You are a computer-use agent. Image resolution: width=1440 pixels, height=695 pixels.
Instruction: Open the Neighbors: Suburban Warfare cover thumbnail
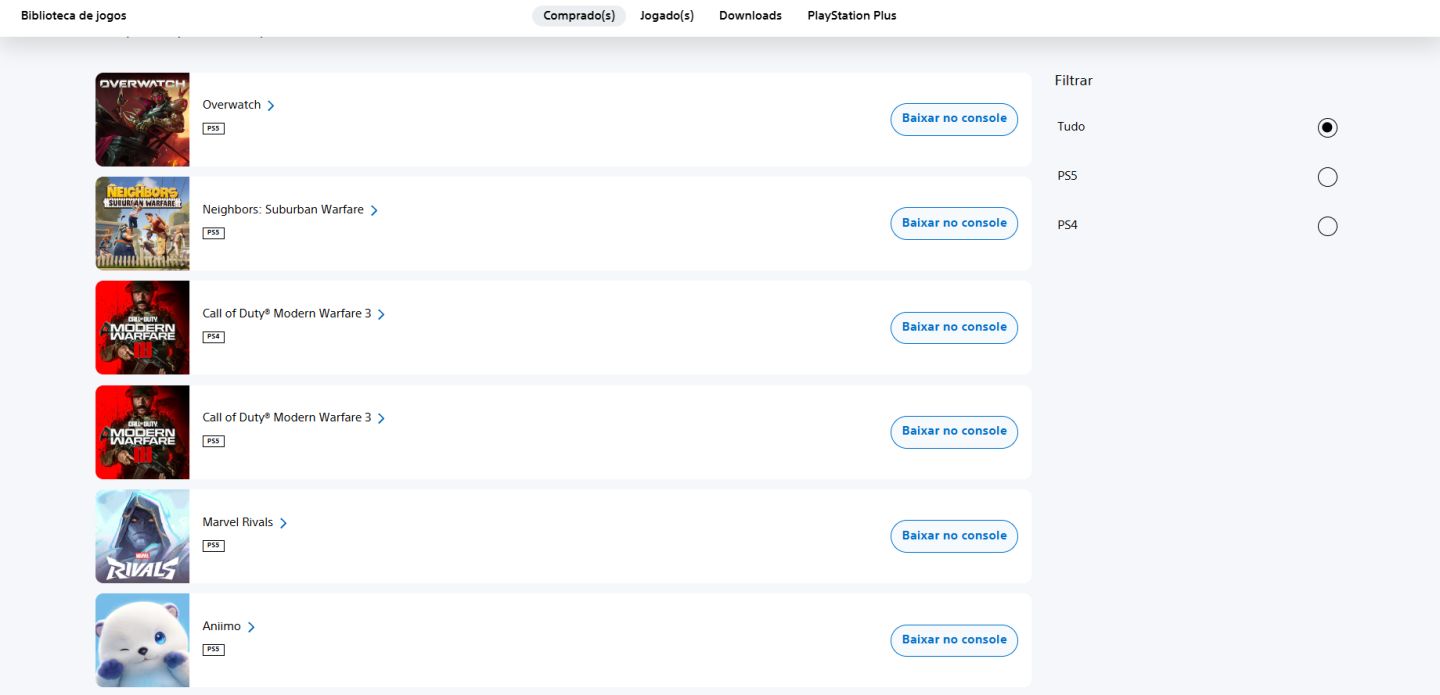pyautogui.click(x=142, y=223)
